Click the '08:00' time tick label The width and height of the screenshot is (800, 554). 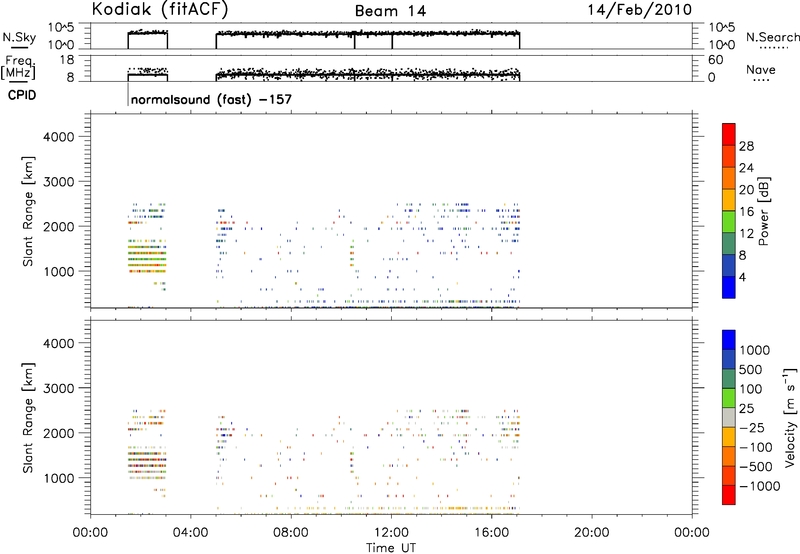pos(291,532)
